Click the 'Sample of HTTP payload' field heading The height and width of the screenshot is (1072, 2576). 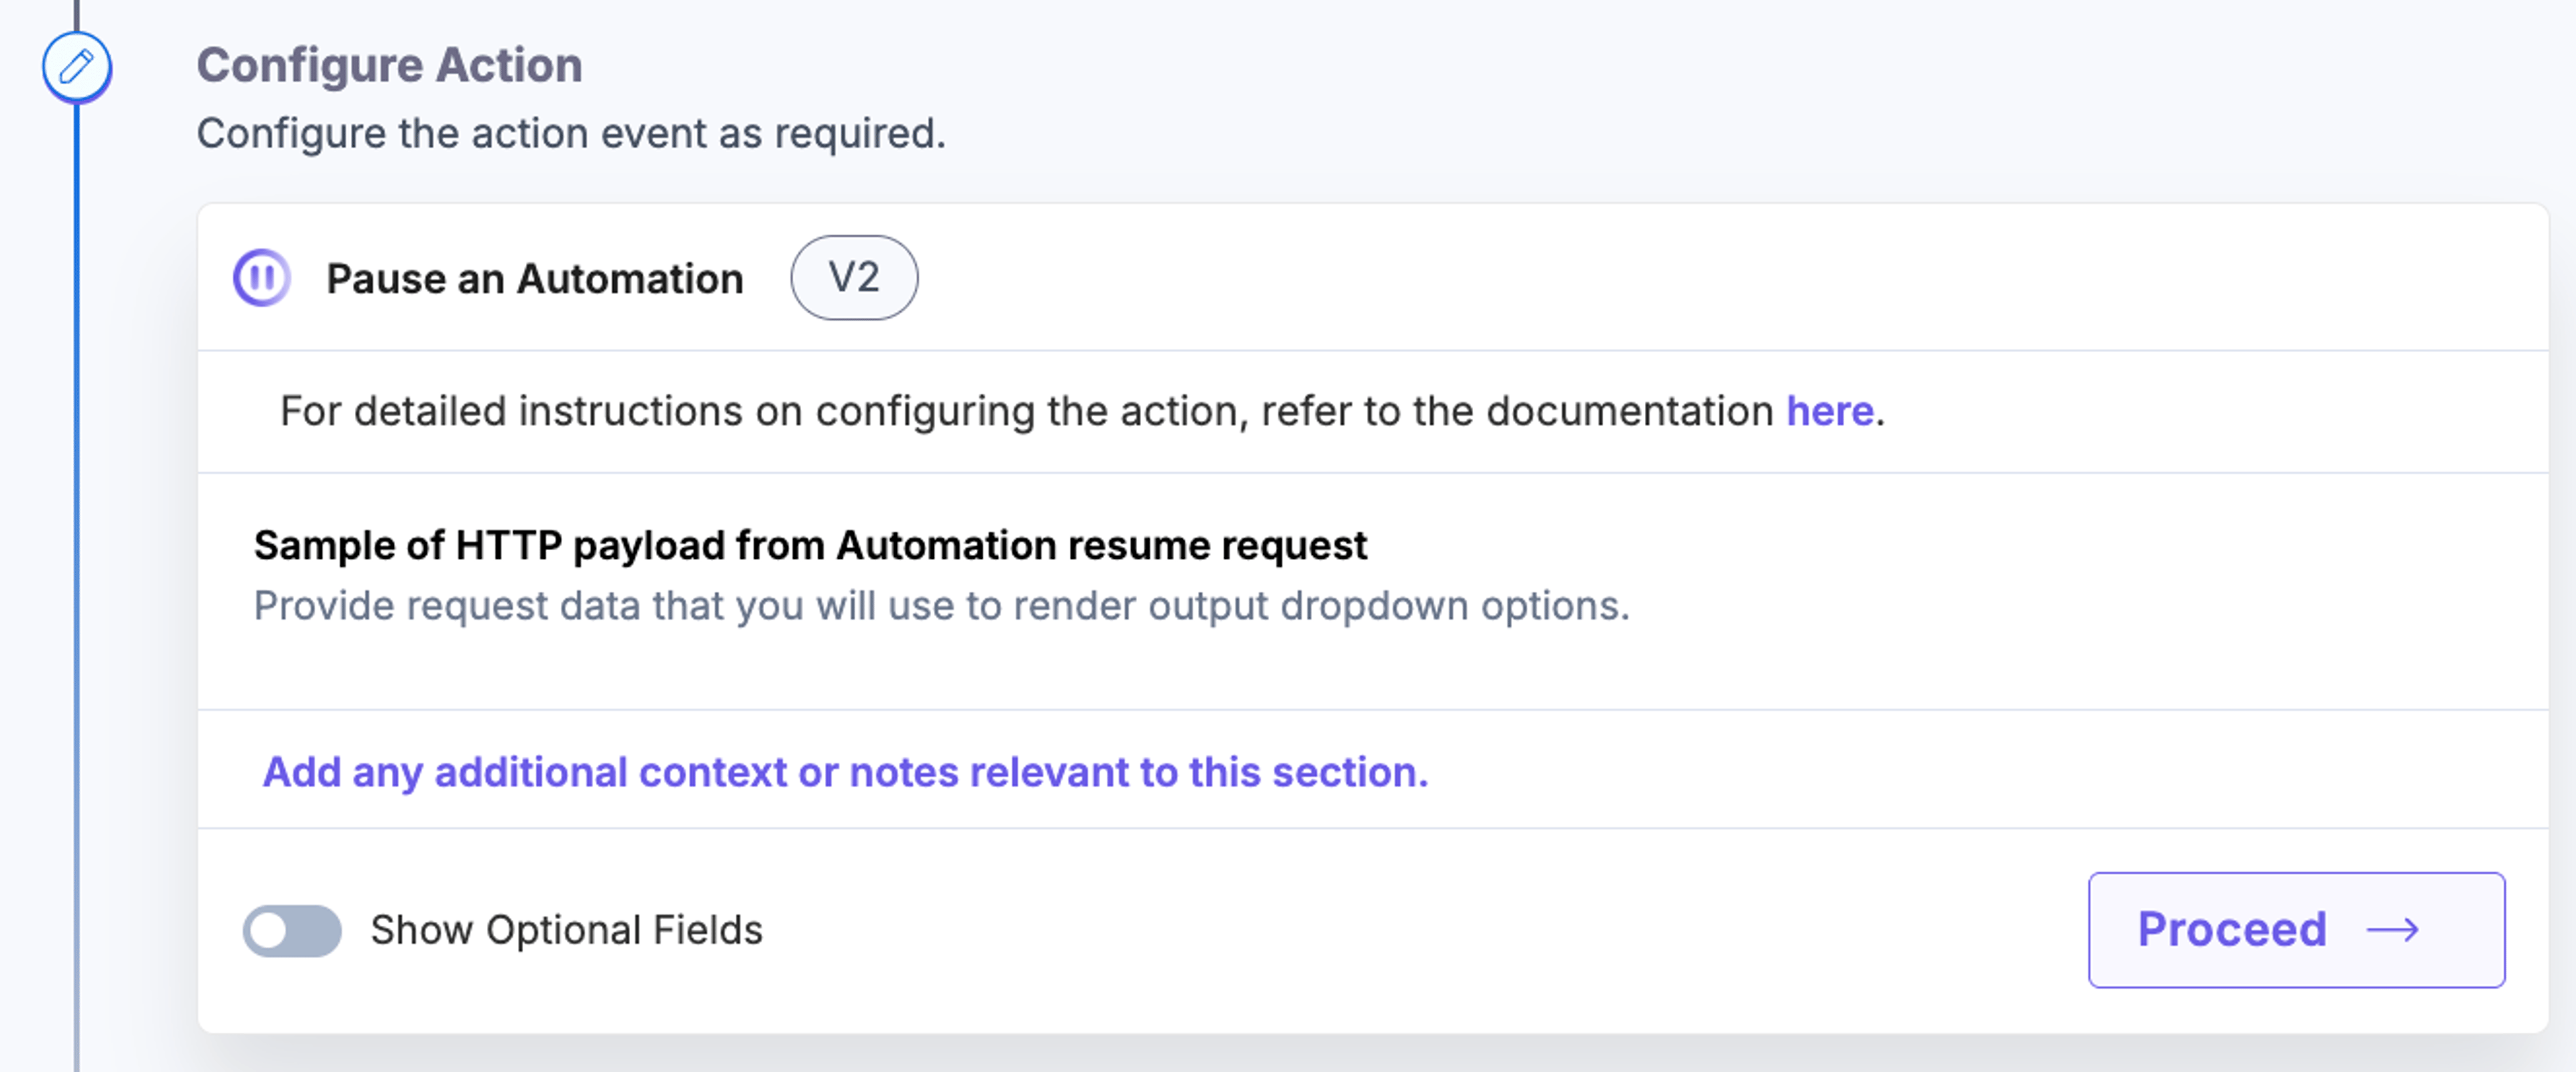click(810, 546)
